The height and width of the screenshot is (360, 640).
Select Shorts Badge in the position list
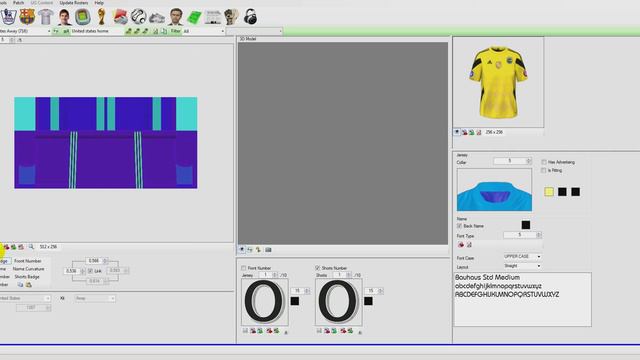(27, 277)
